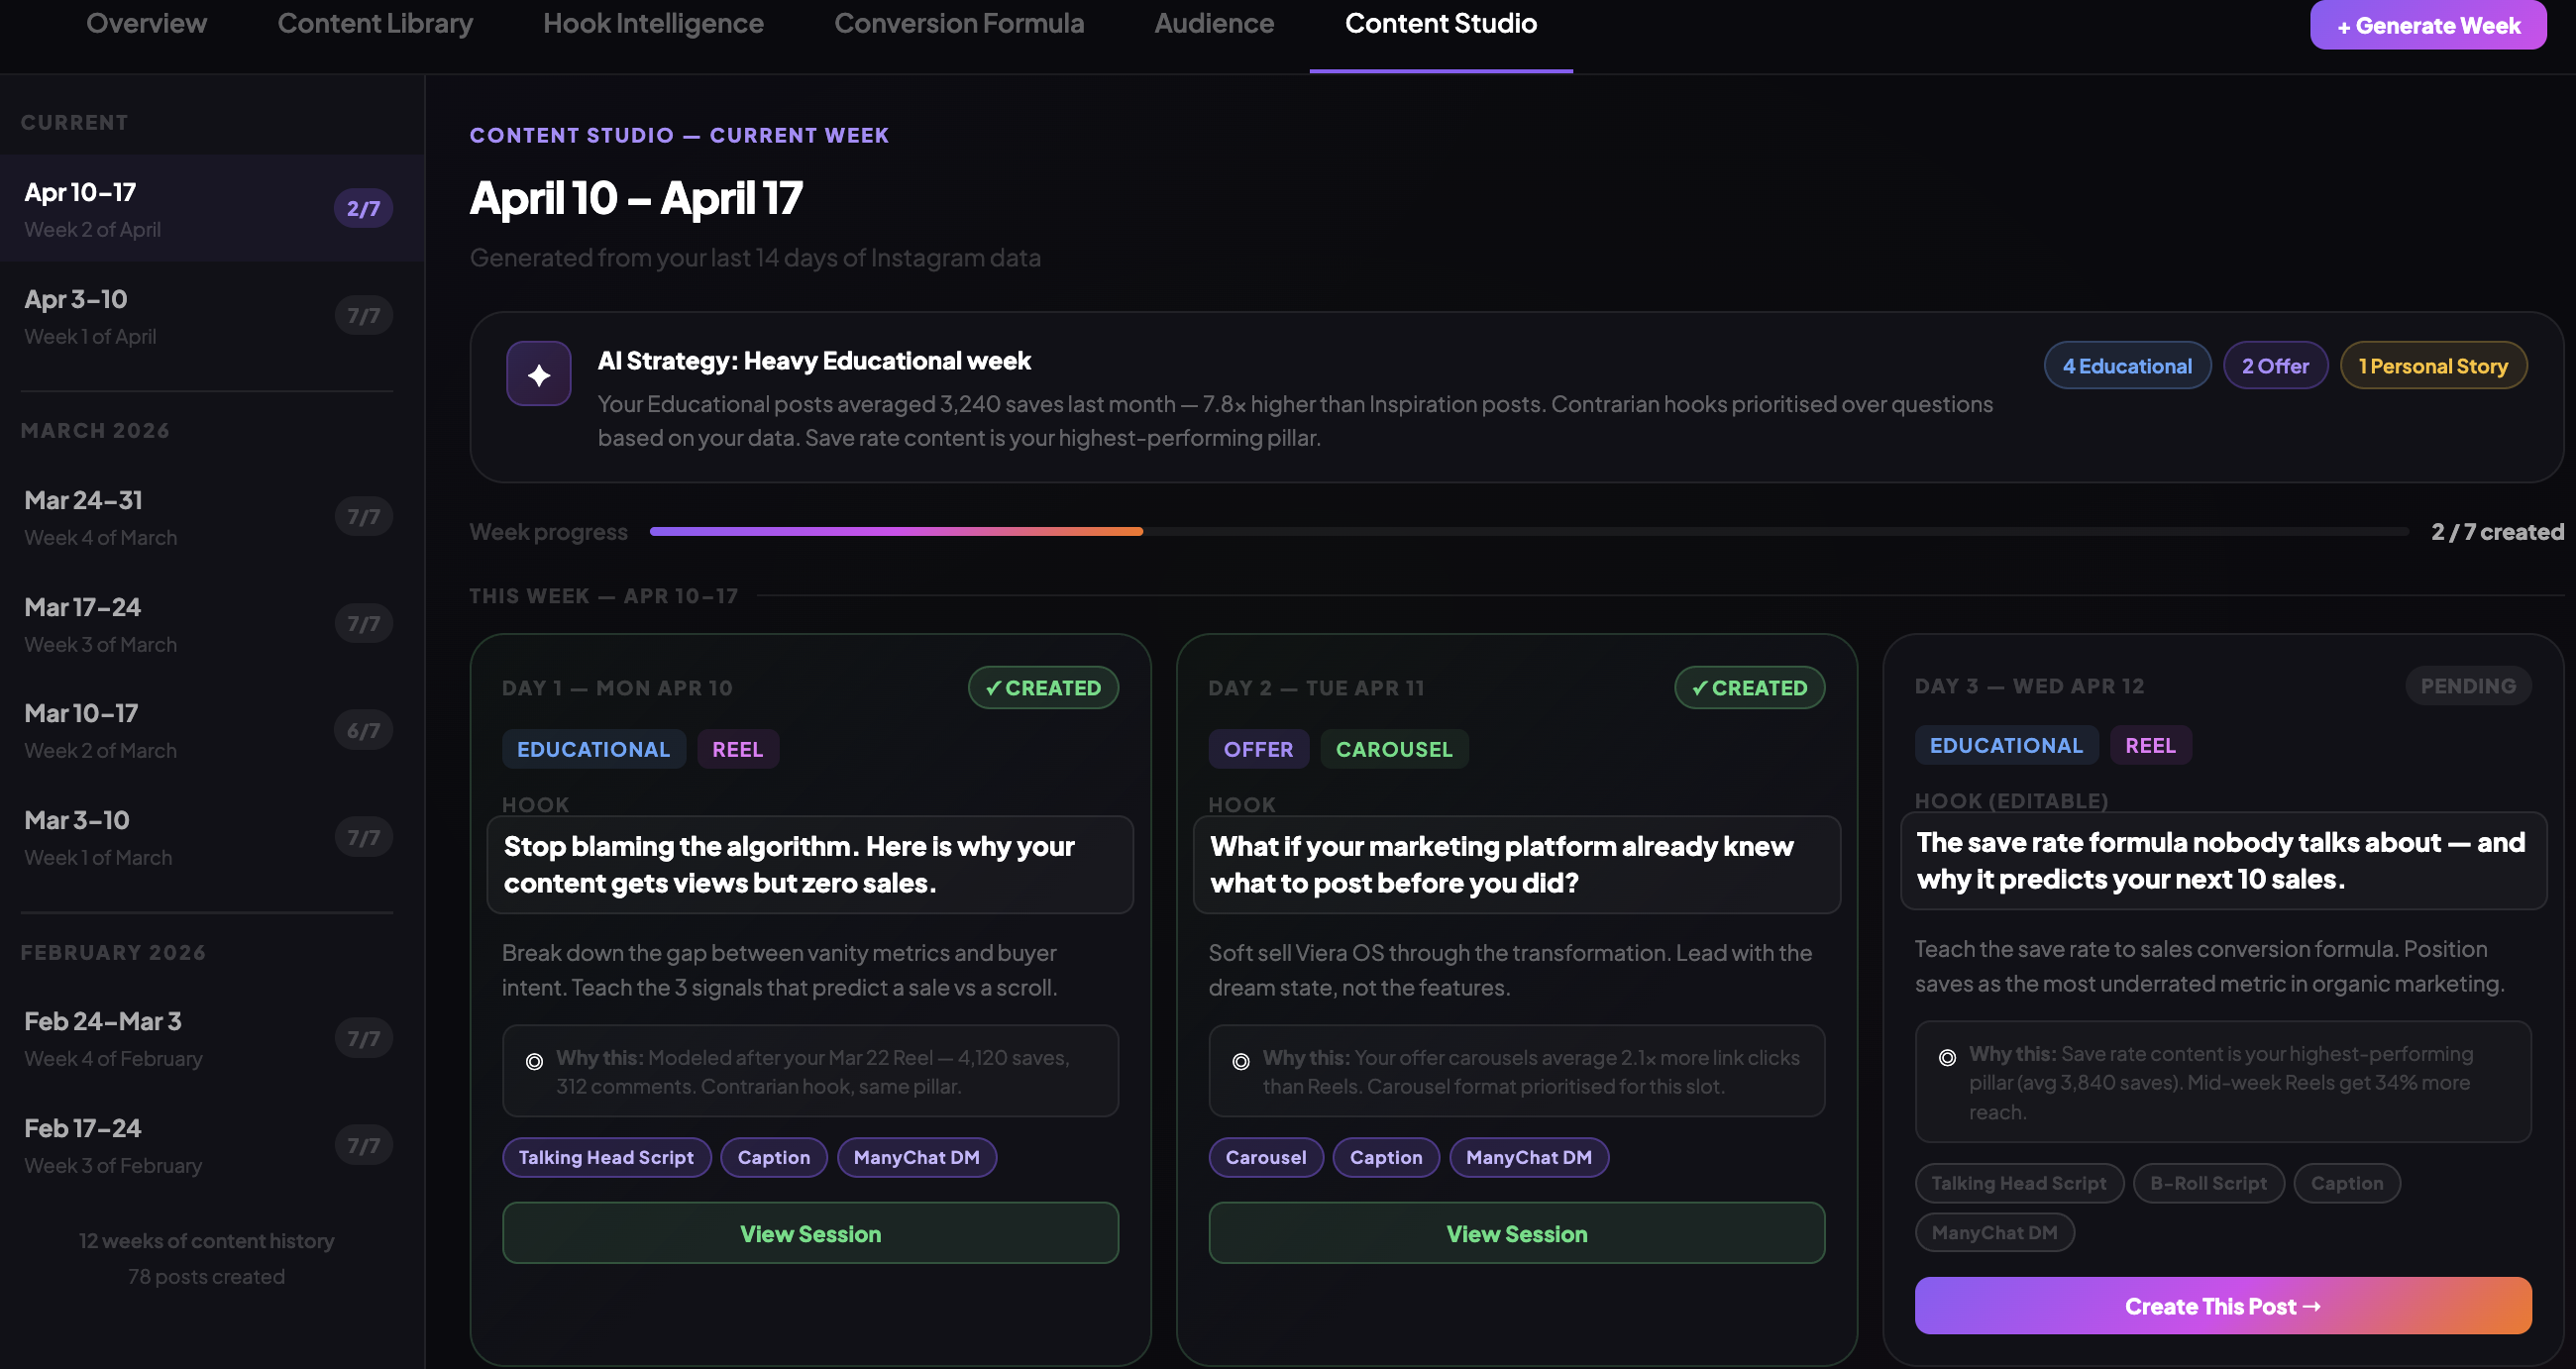Screen dimensions: 2576x1369
Task: Click '12 weeks of content history' text
Action: [x=206, y=1240]
